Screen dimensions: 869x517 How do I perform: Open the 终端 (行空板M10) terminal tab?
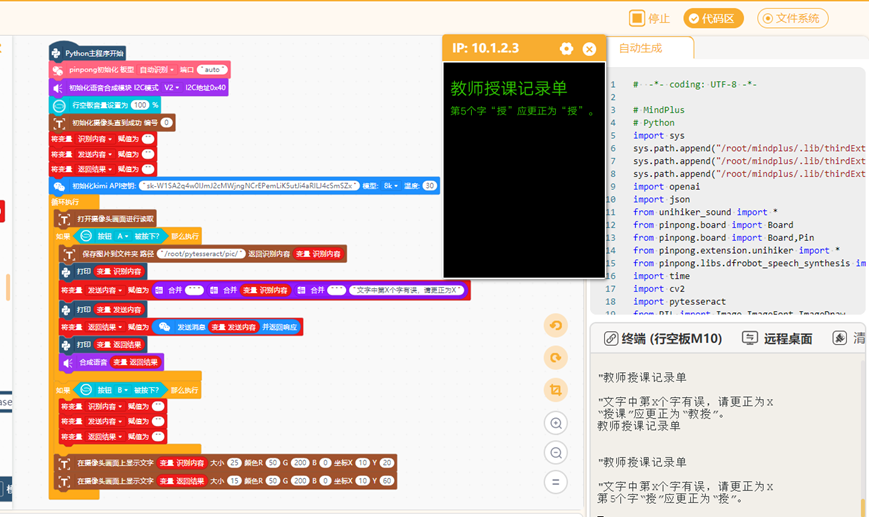[663, 338]
